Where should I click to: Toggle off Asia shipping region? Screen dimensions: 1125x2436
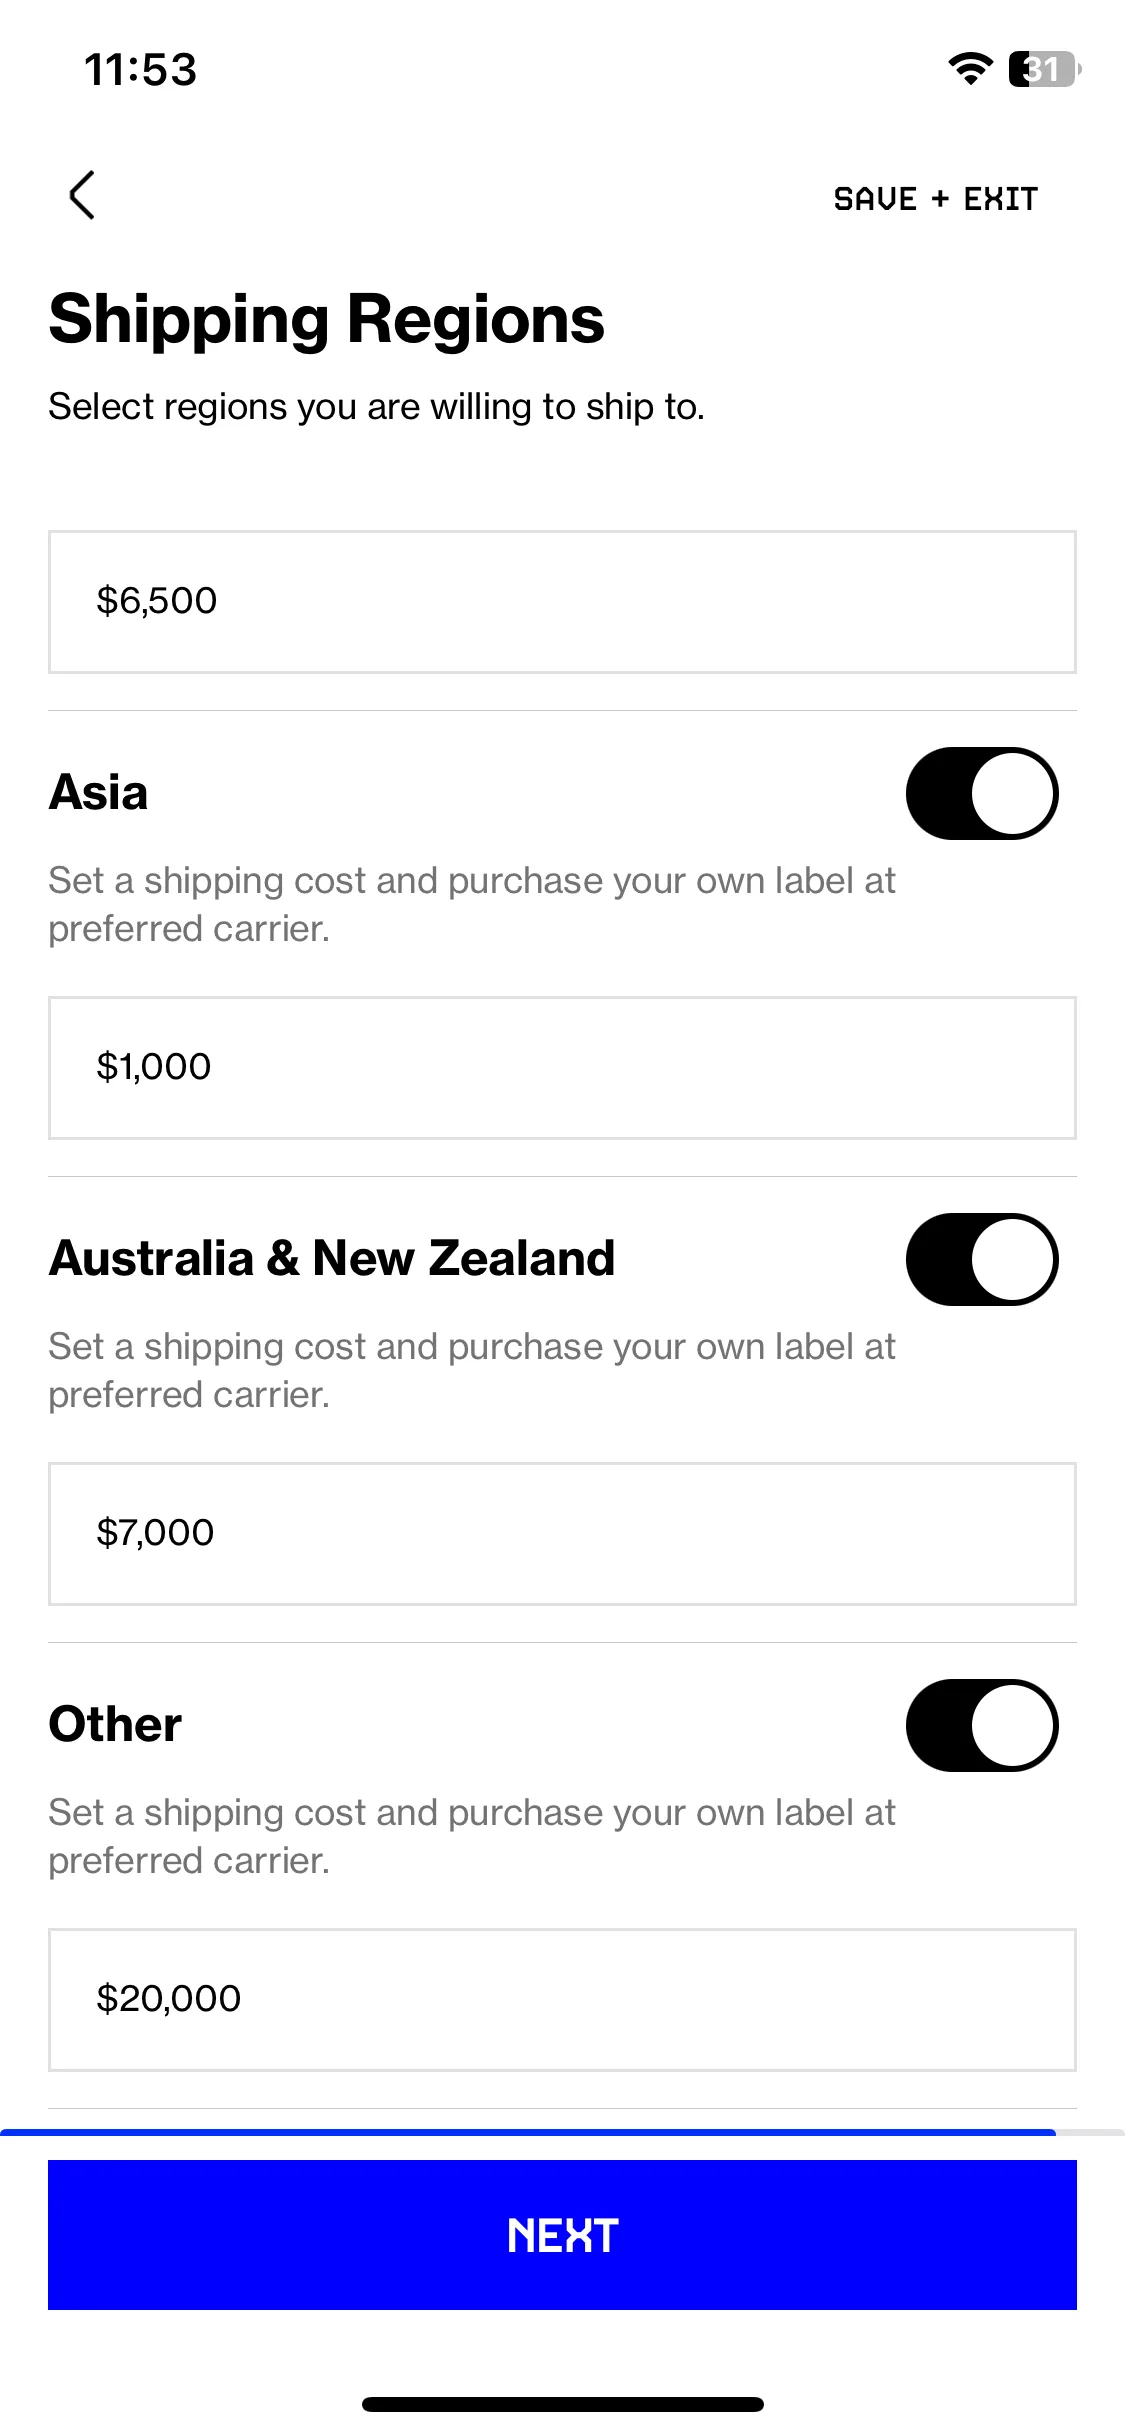click(x=982, y=793)
